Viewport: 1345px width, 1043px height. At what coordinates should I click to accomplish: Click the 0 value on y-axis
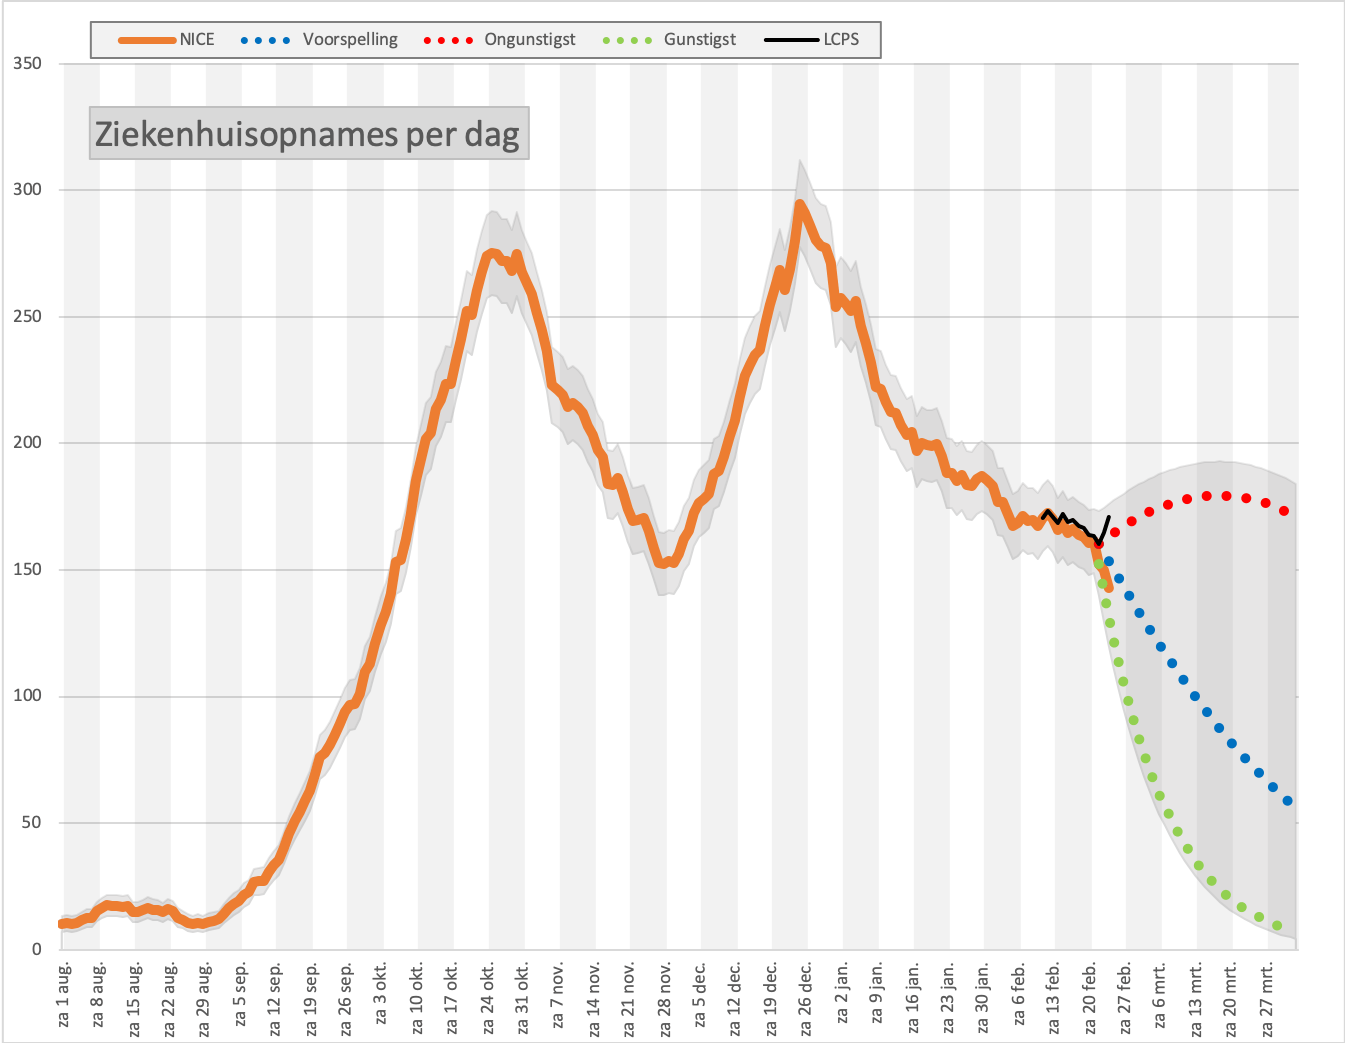coord(37,949)
